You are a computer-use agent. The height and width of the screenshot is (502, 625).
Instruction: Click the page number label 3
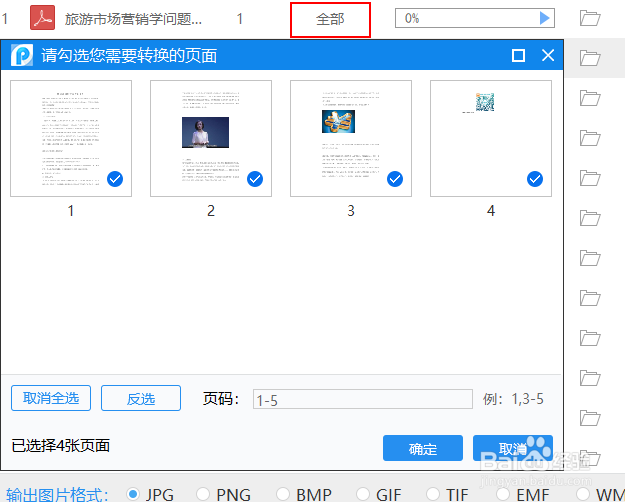[x=351, y=211]
